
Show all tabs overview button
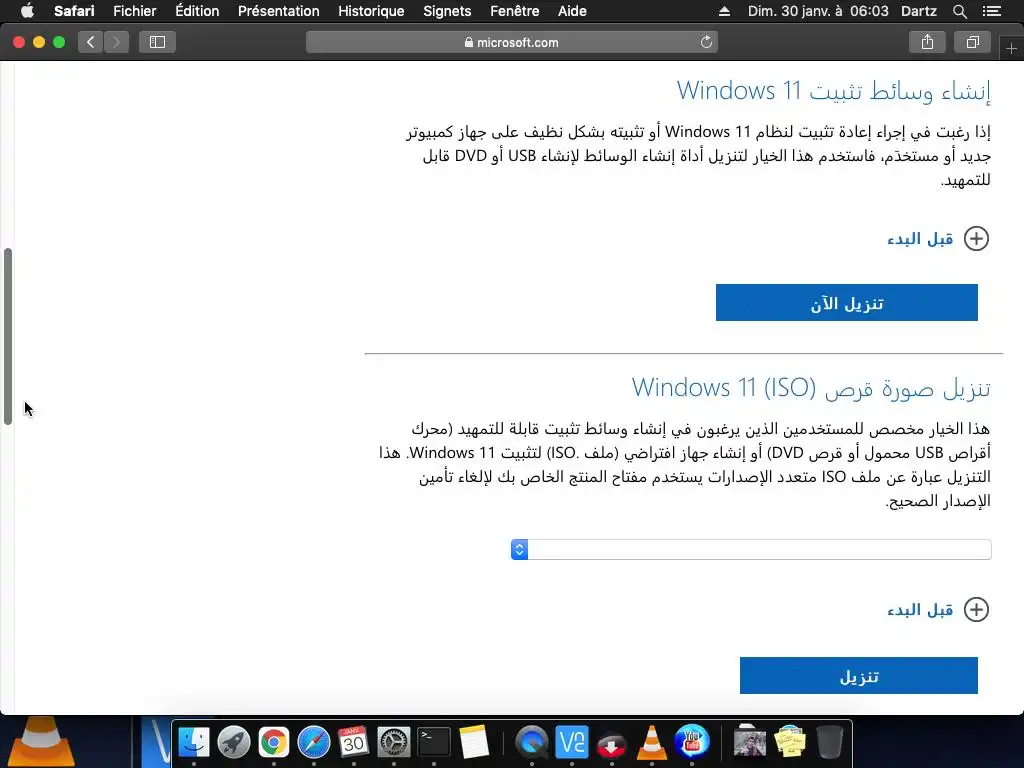972,42
